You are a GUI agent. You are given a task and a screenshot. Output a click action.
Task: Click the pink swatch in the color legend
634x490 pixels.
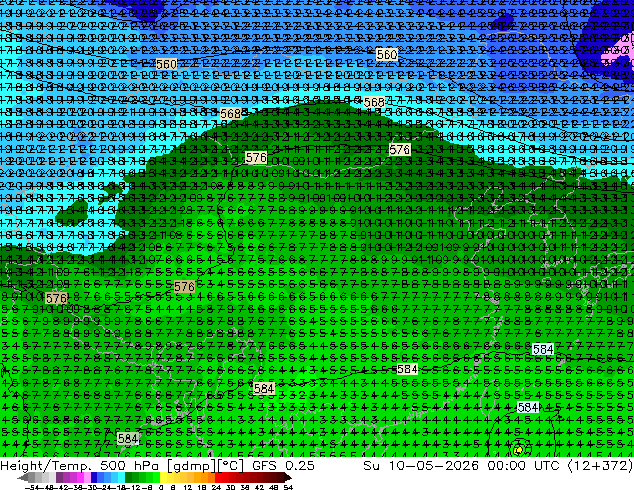(87, 477)
